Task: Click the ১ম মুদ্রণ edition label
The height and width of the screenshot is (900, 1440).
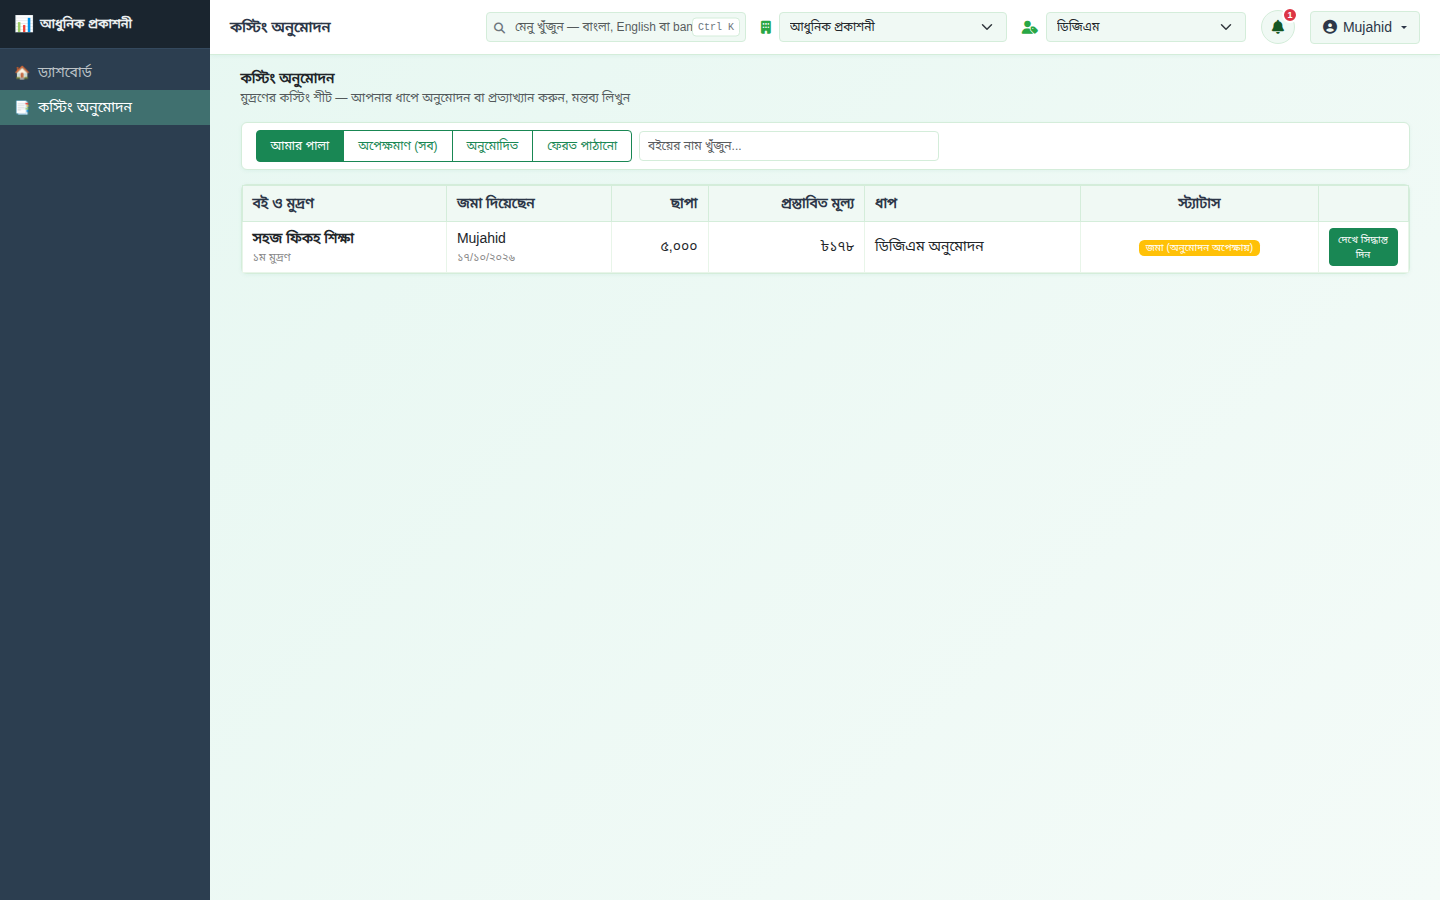Action: pos(271,258)
